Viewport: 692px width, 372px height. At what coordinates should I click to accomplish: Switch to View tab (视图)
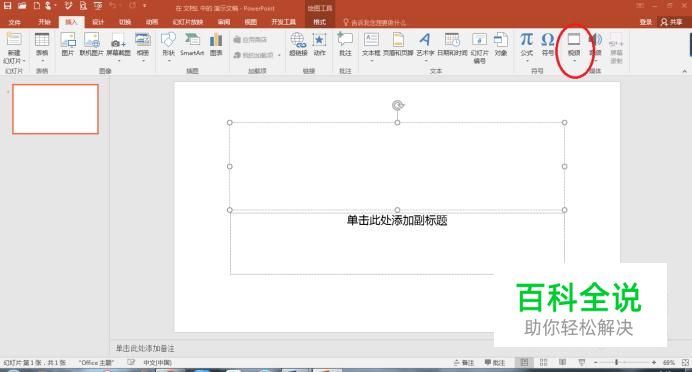pos(251,22)
